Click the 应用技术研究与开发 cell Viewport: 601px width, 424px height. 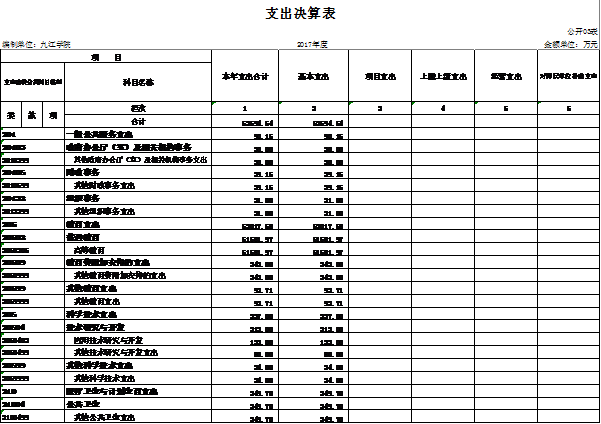[x=138, y=340]
